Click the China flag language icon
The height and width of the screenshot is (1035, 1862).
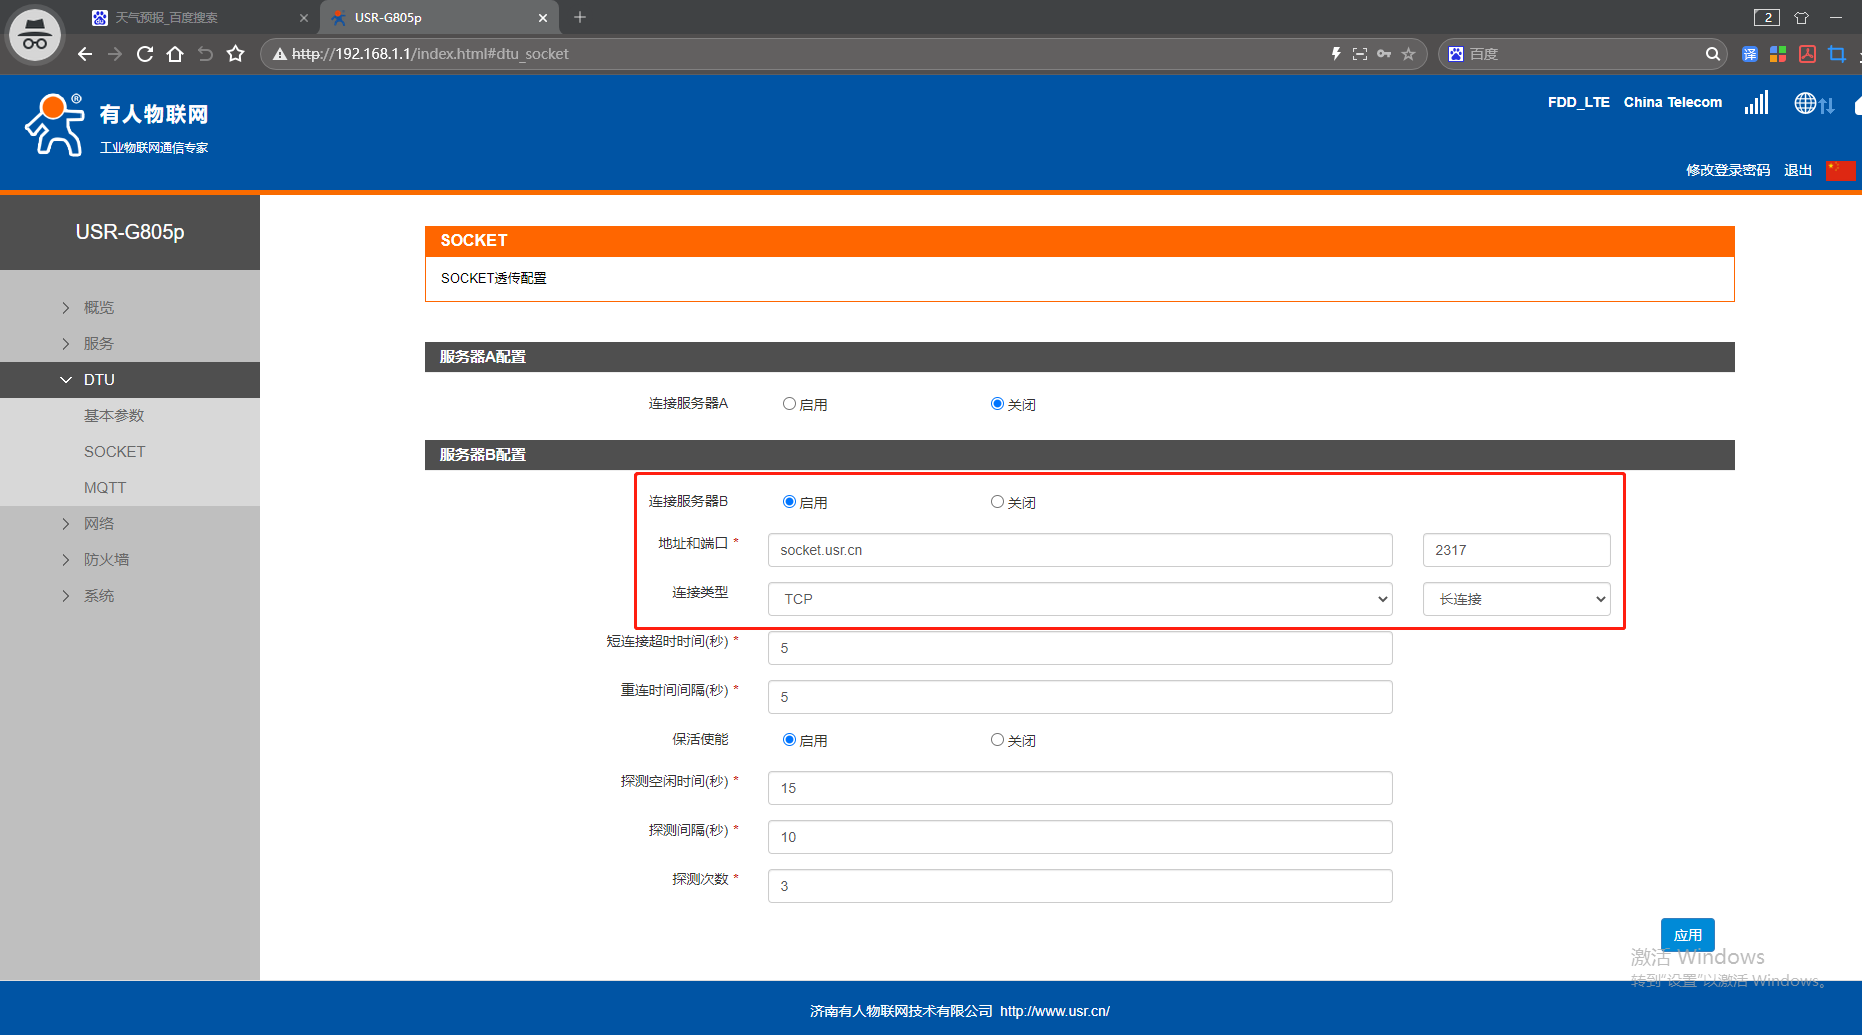[1839, 171]
